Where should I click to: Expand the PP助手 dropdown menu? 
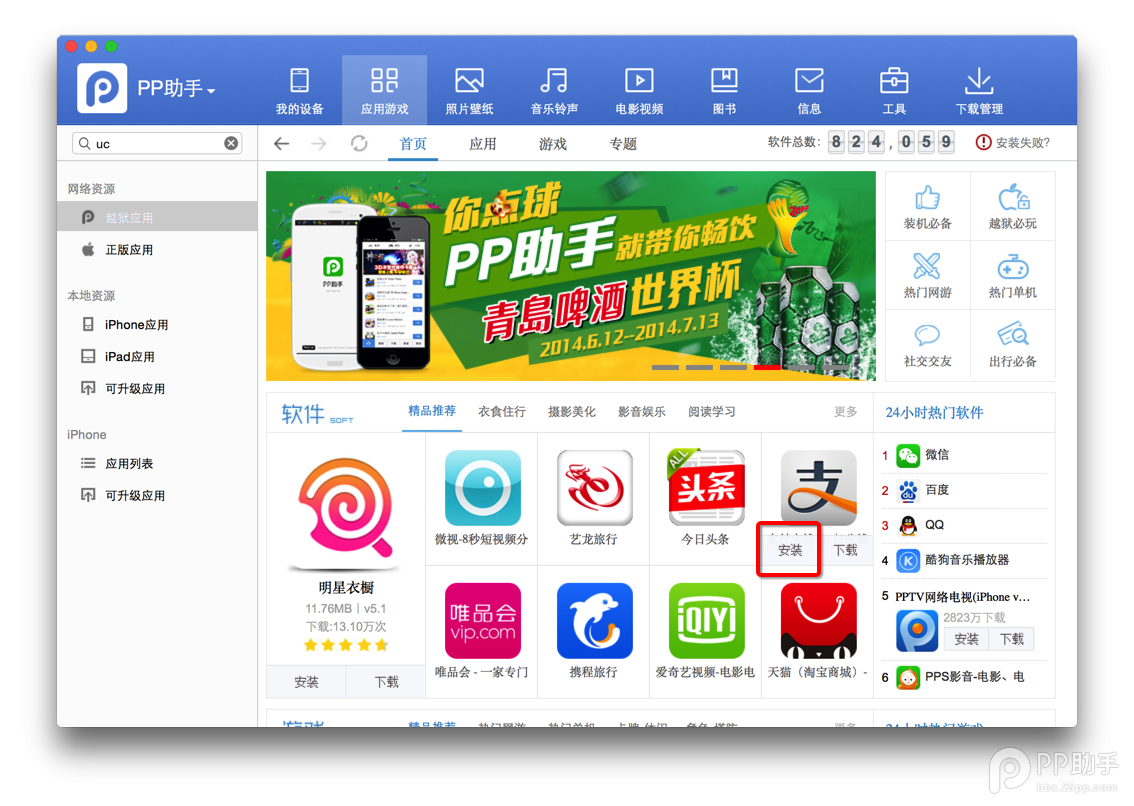click(176, 89)
